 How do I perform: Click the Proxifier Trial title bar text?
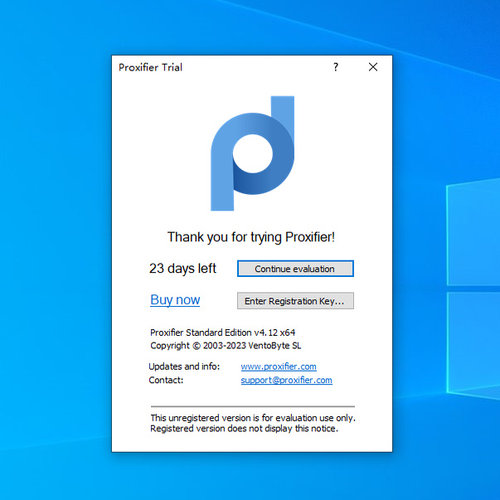tap(150, 67)
